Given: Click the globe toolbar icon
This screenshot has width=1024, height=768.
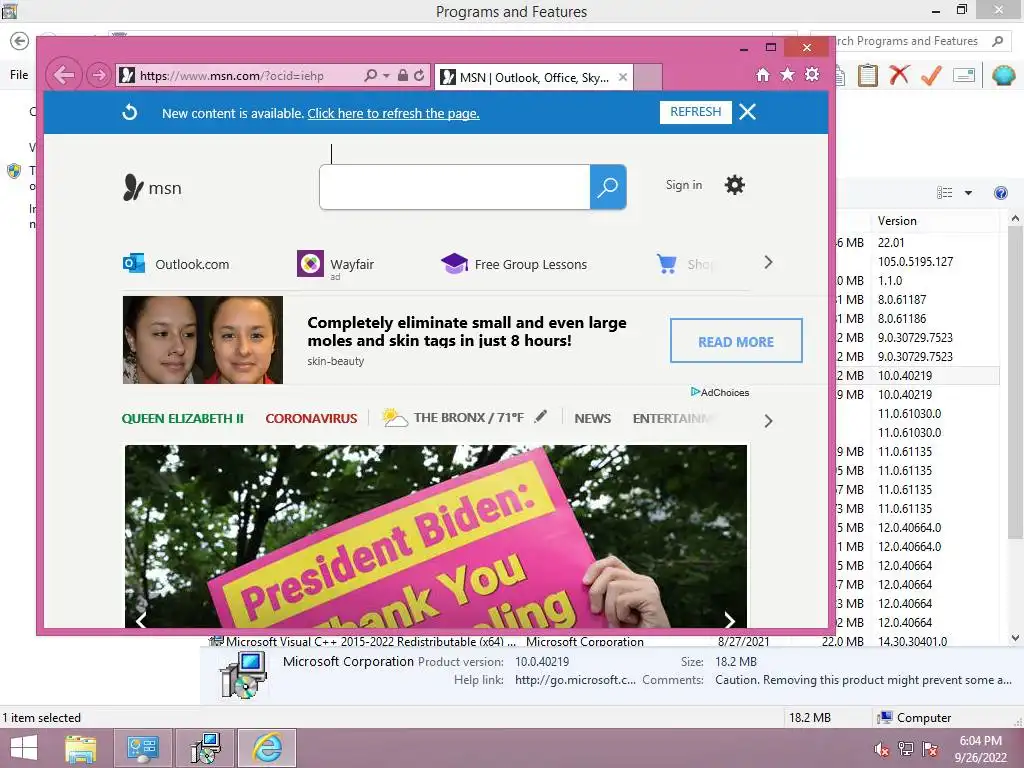Looking at the screenshot, I should click(1002, 75).
